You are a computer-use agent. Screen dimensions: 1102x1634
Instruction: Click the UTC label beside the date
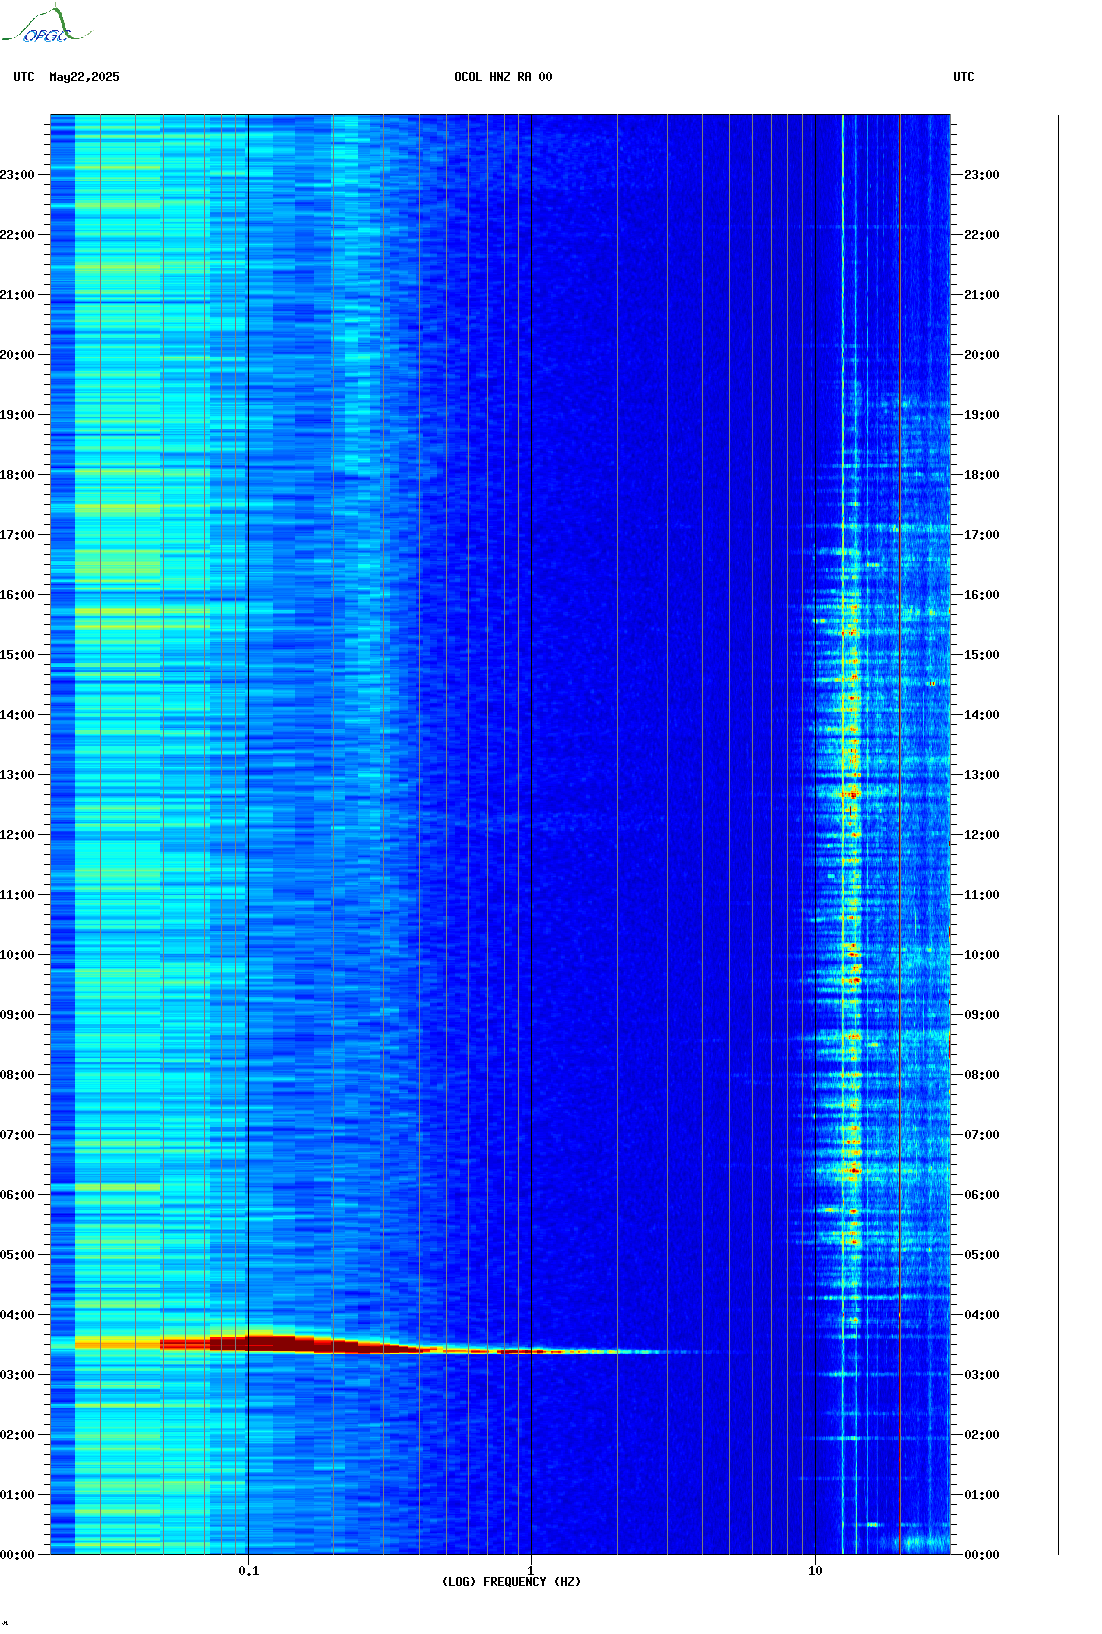click(24, 77)
